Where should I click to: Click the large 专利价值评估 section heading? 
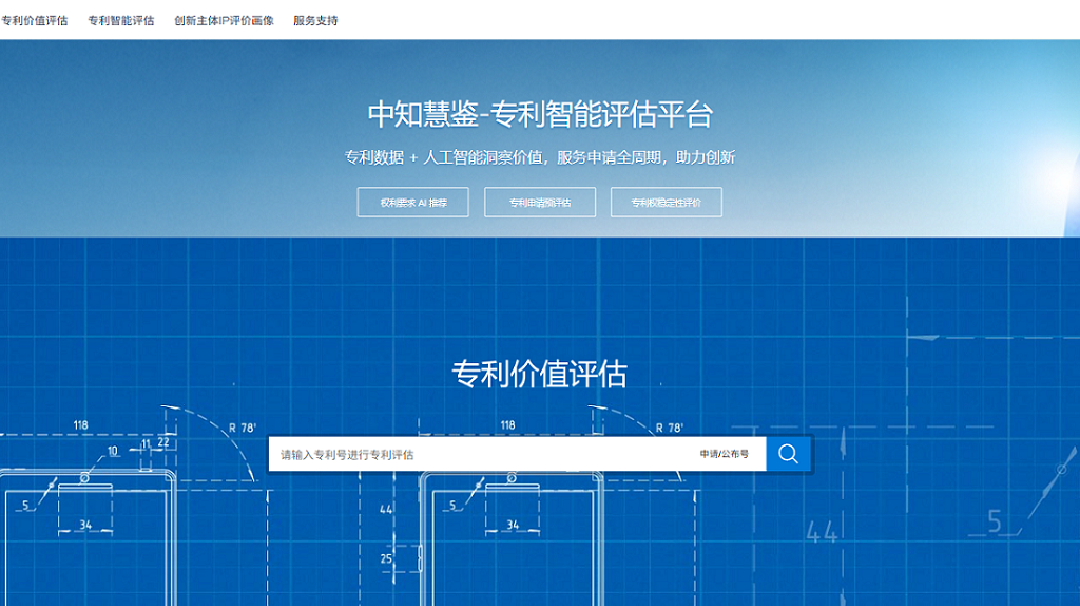[540, 374]
